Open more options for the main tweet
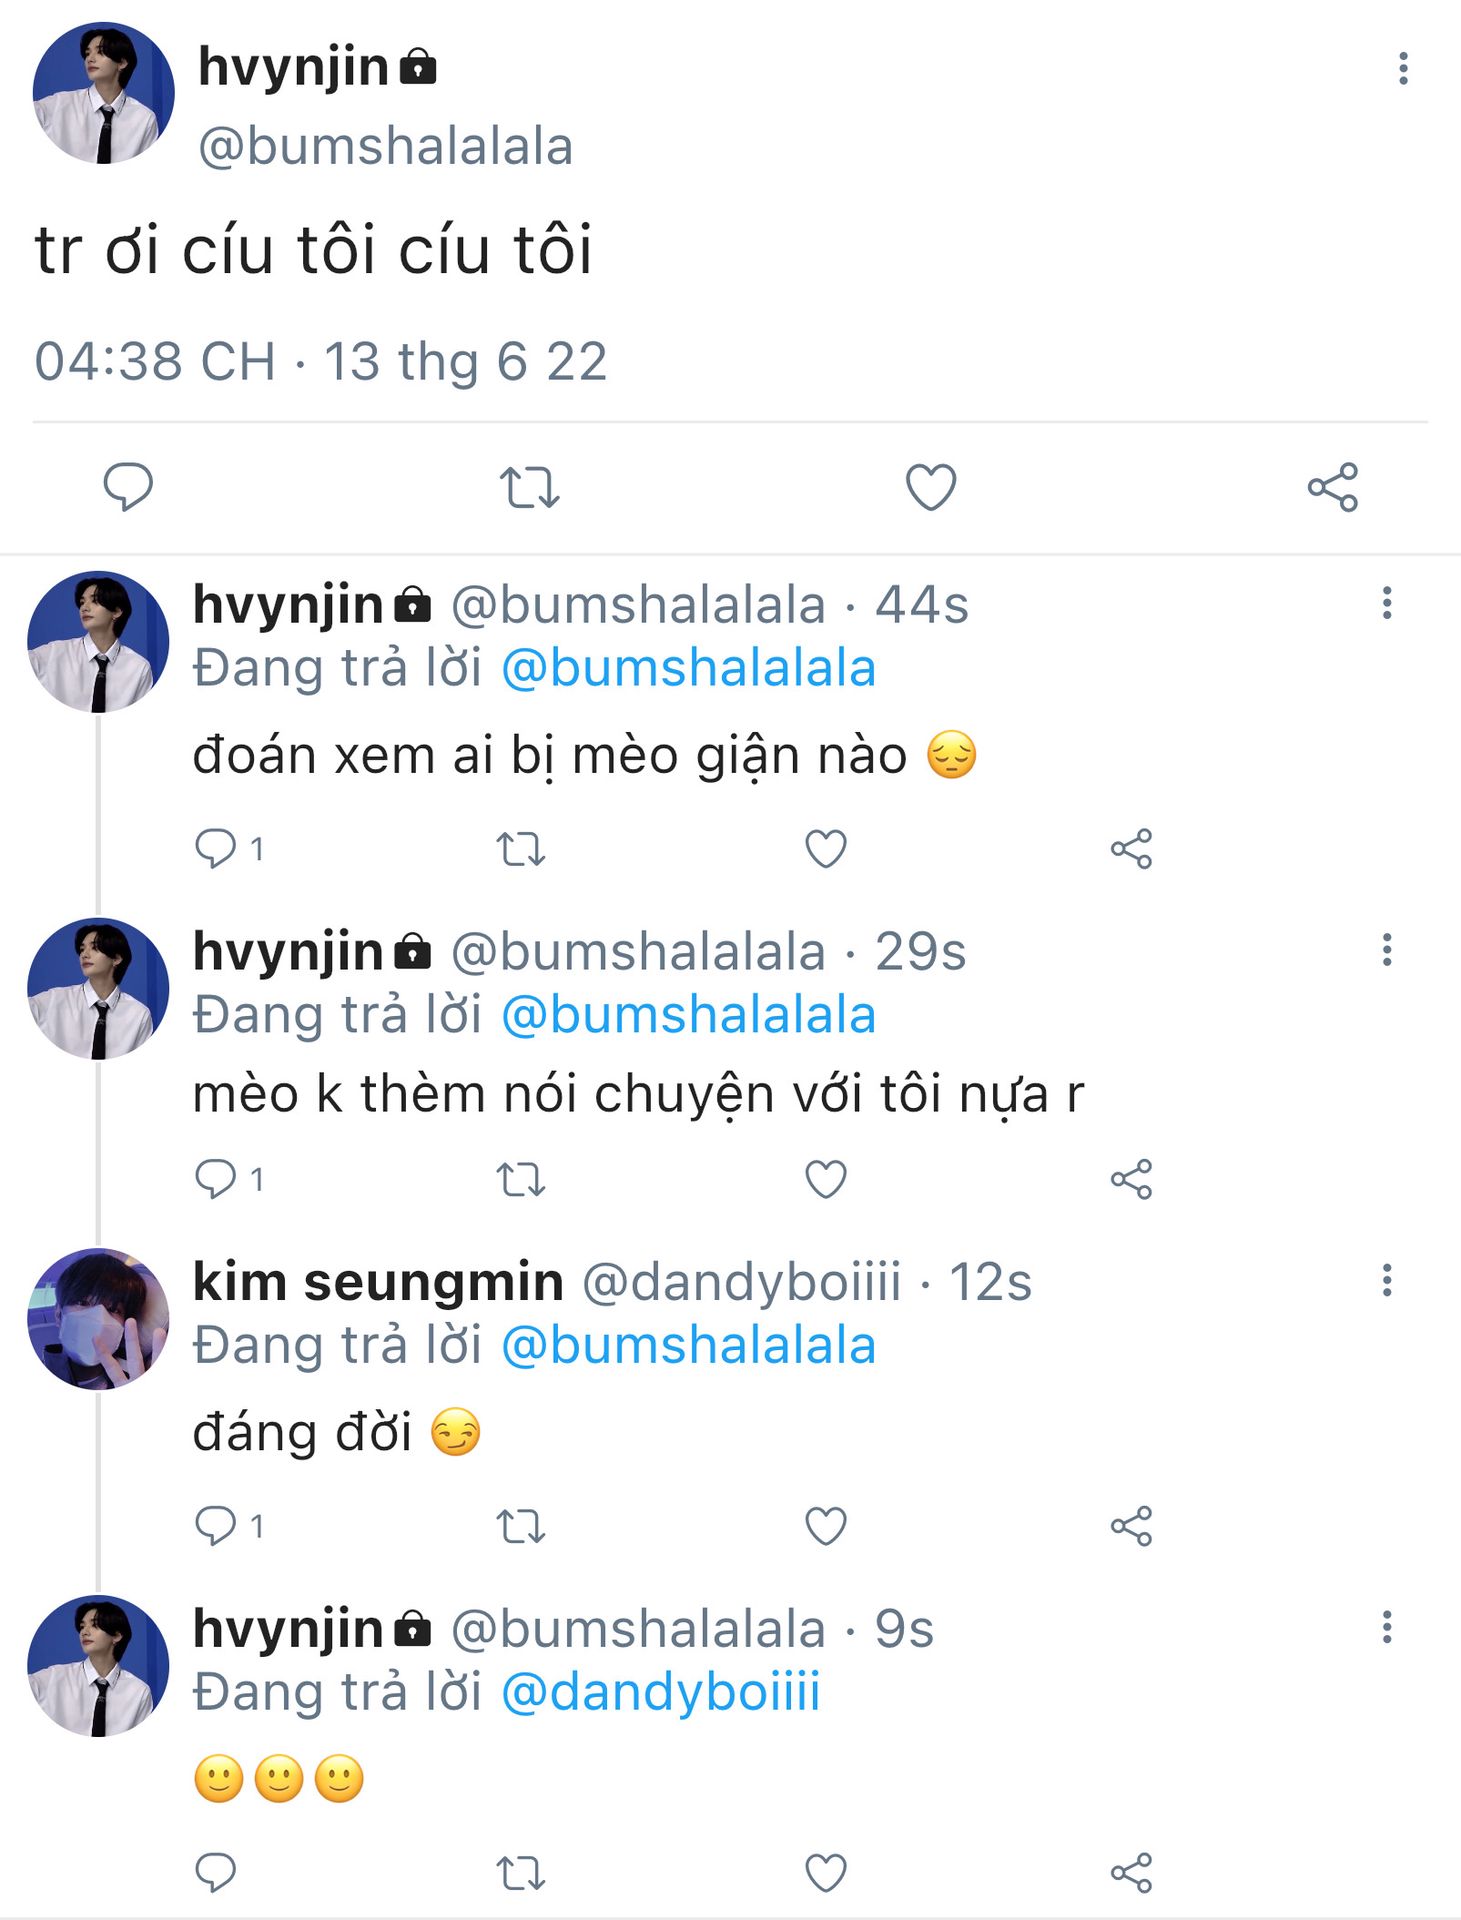 click(1403, 68)
